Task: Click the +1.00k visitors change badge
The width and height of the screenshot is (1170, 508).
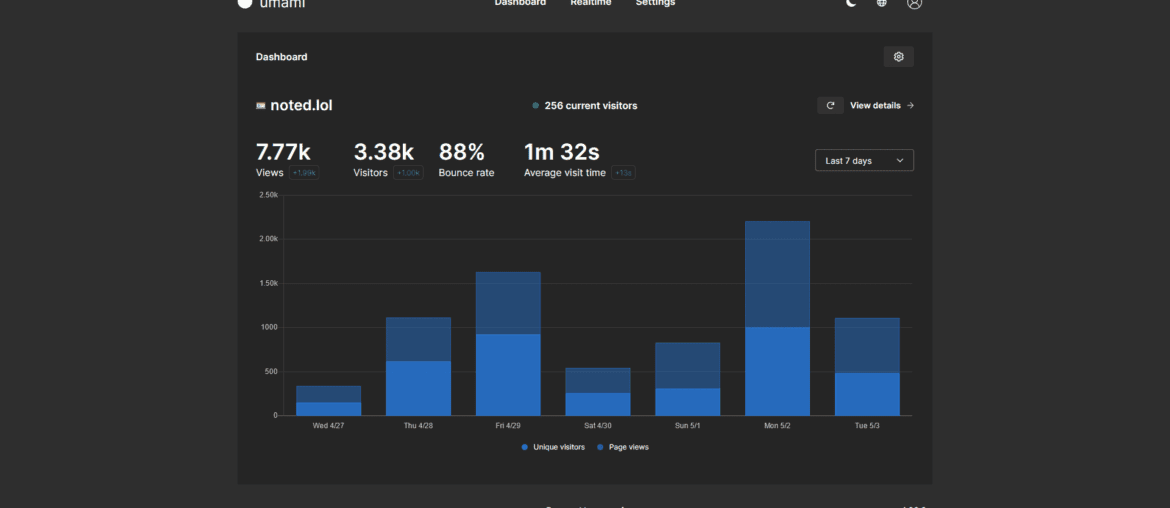Action: 408,173
